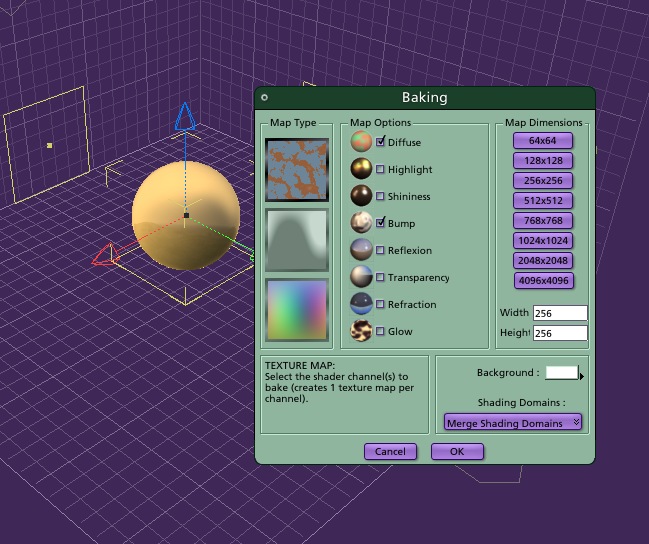The image size is (649, 544).
Task: Click the Diffuse channel sphere icon
Action: coord(361,142)
